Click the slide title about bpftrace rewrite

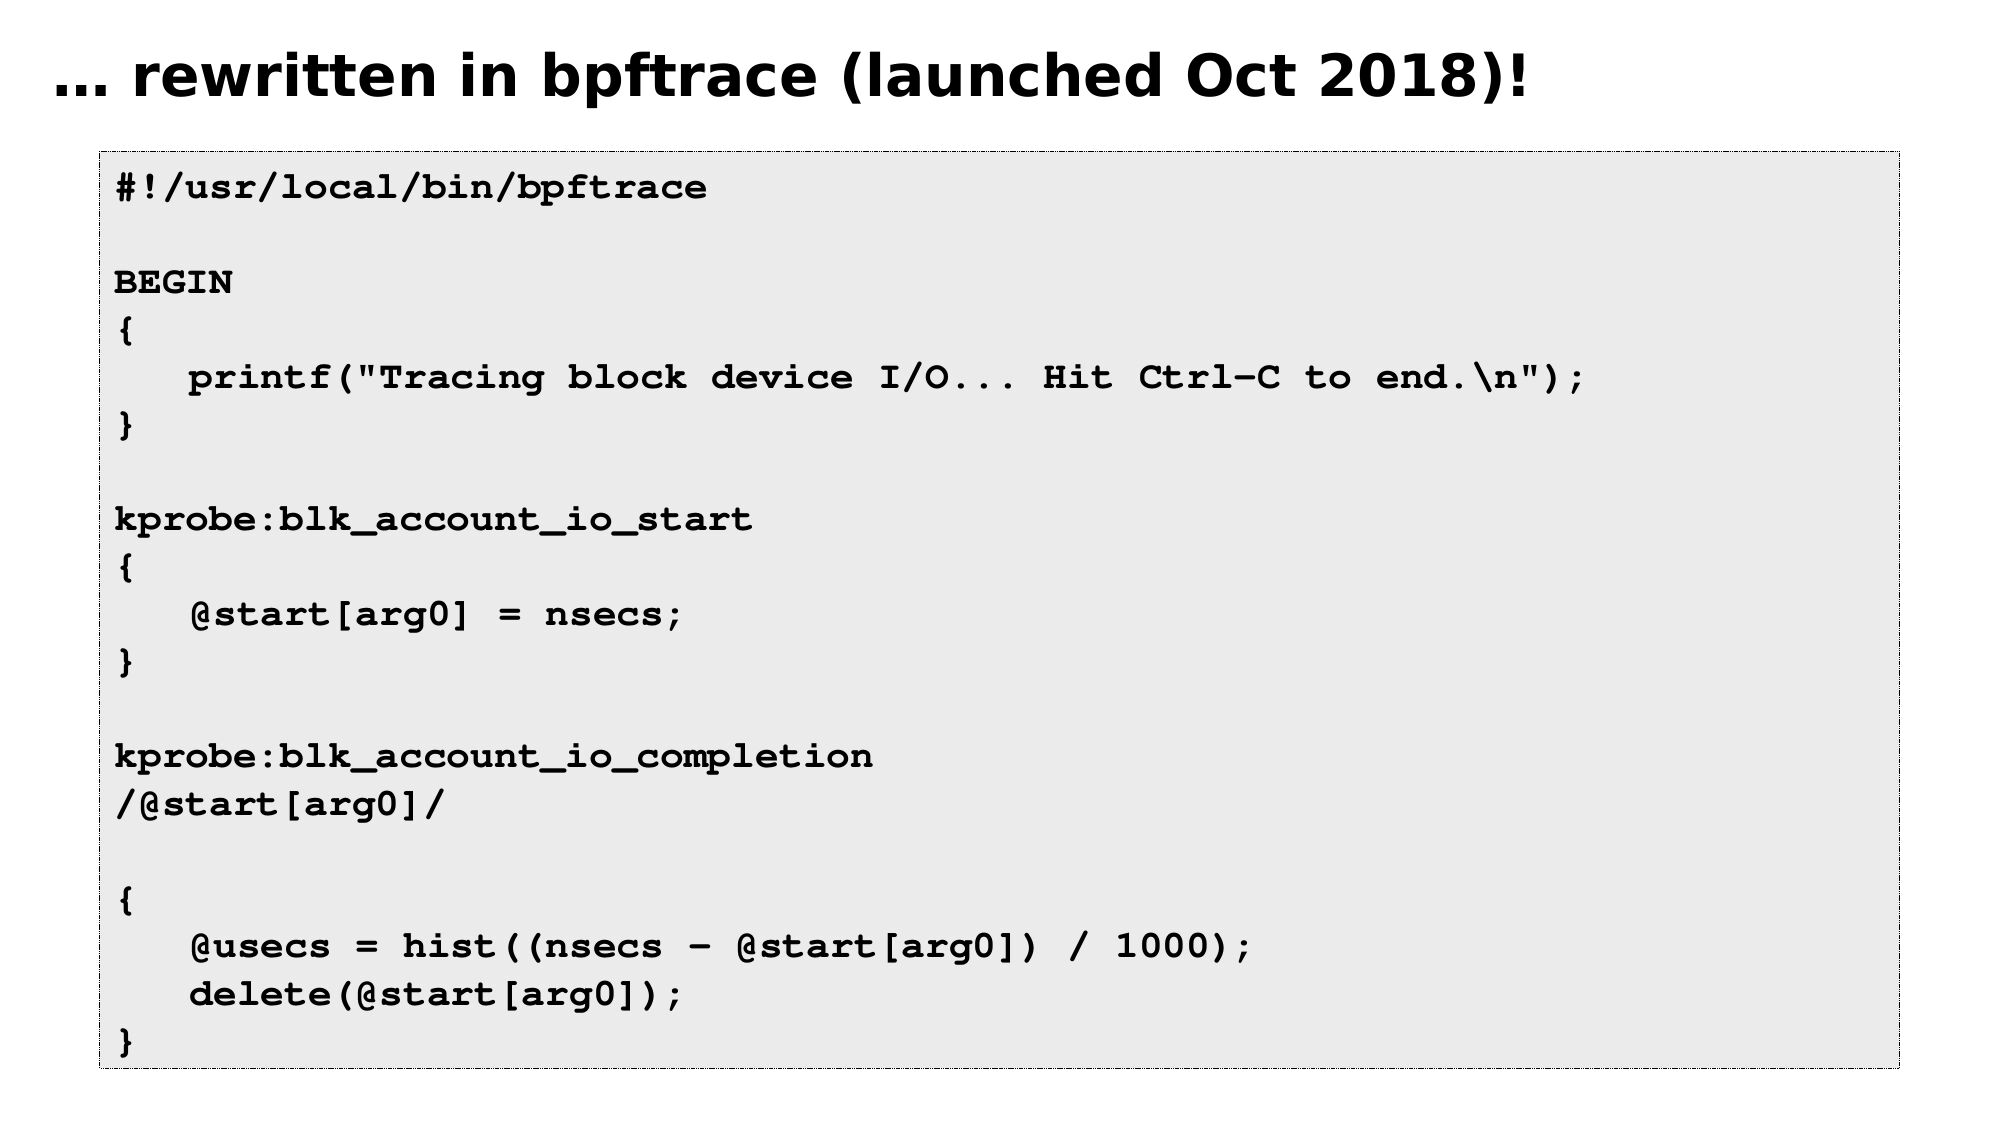point(790,76)
